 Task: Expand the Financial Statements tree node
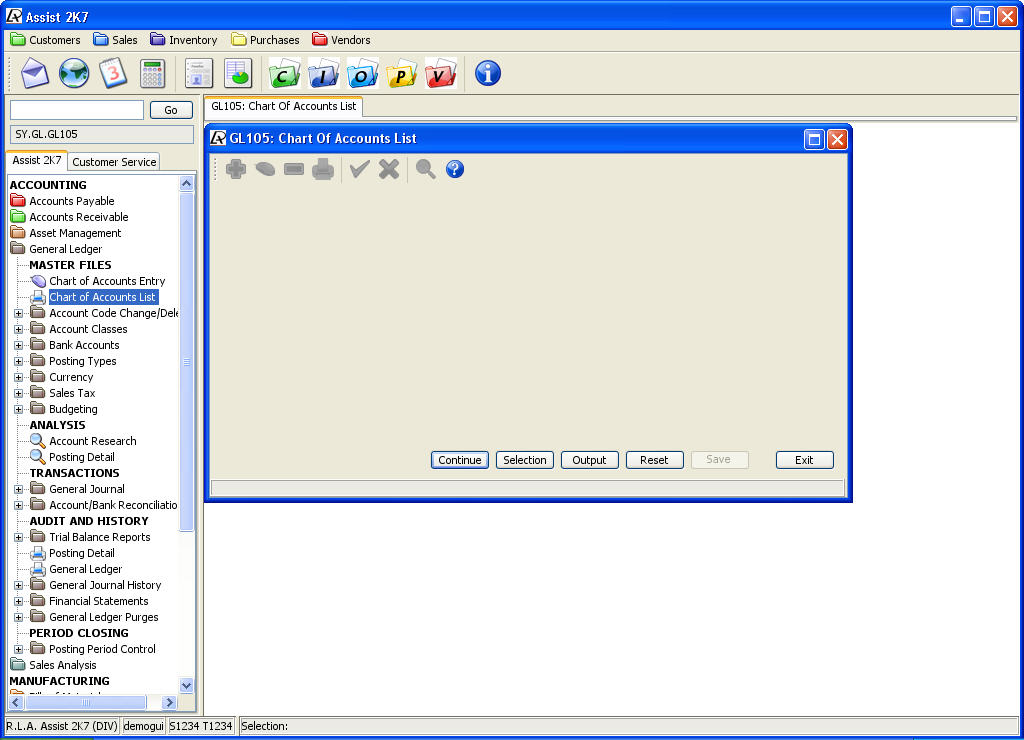(18, 602)
